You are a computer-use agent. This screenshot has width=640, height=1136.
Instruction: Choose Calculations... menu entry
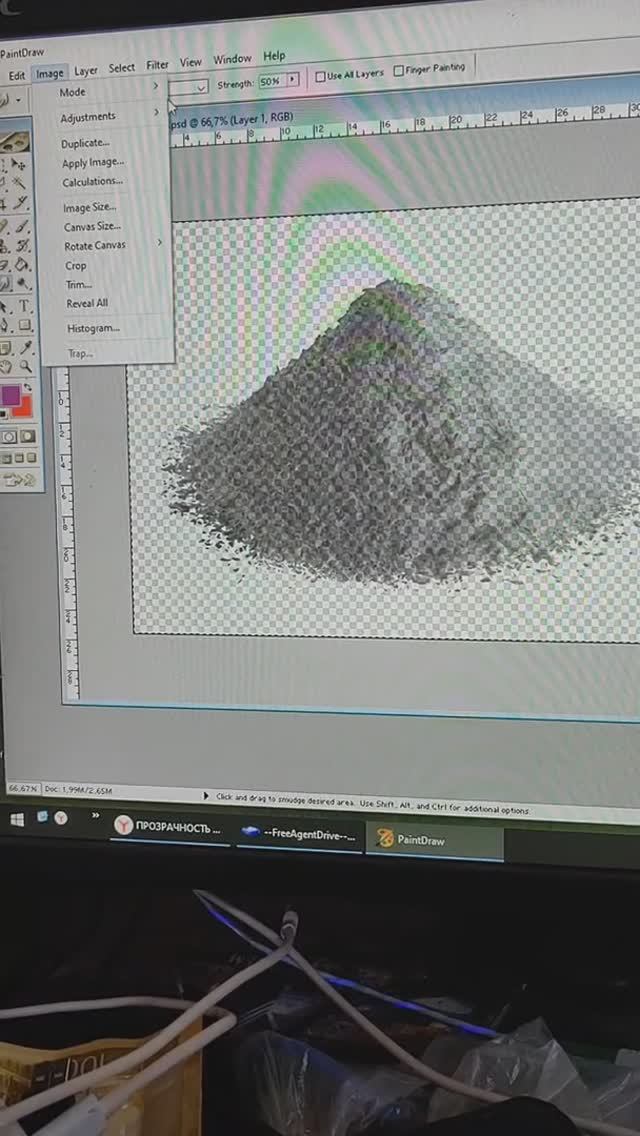tap(93, 182)
